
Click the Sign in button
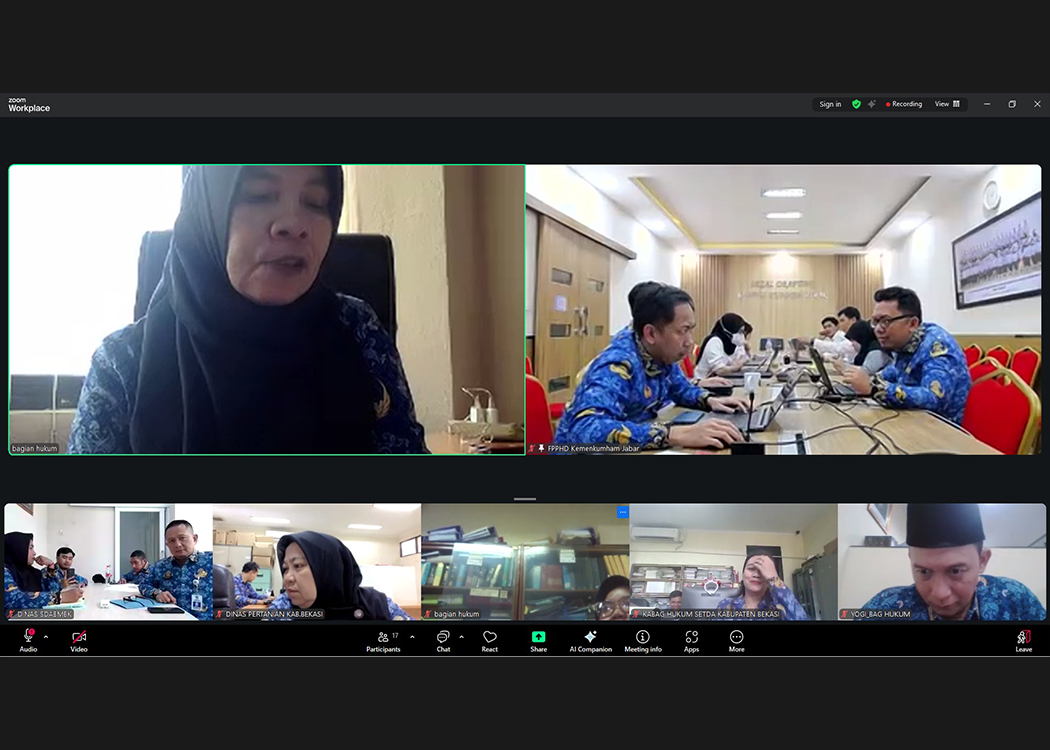click(830, 103)
